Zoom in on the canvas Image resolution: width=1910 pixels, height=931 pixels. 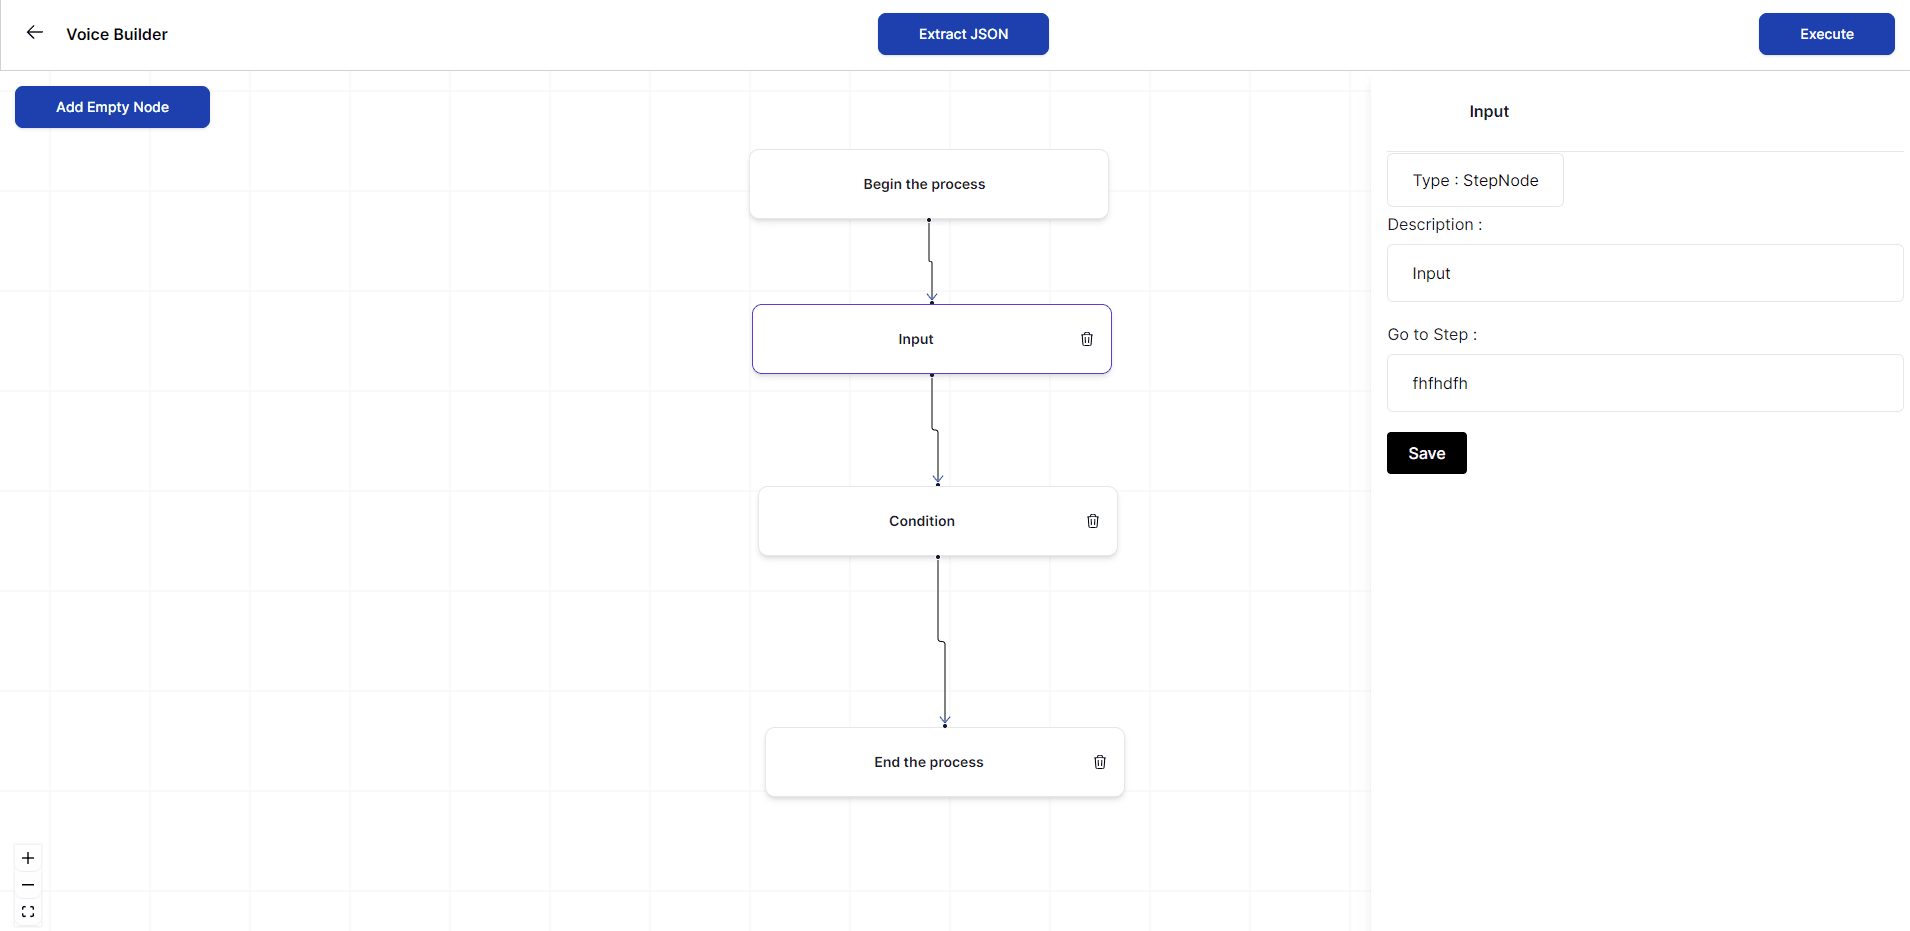coord(28,858)
